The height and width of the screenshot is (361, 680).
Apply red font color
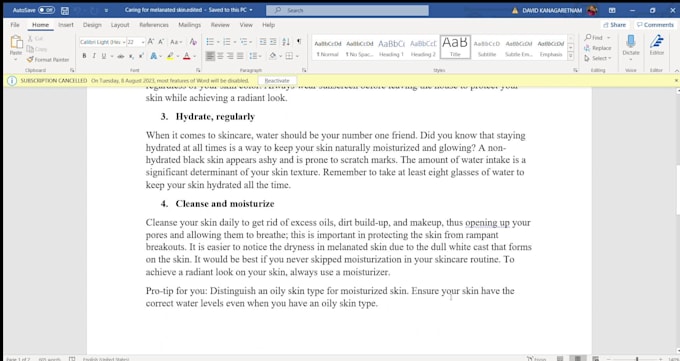186,56
